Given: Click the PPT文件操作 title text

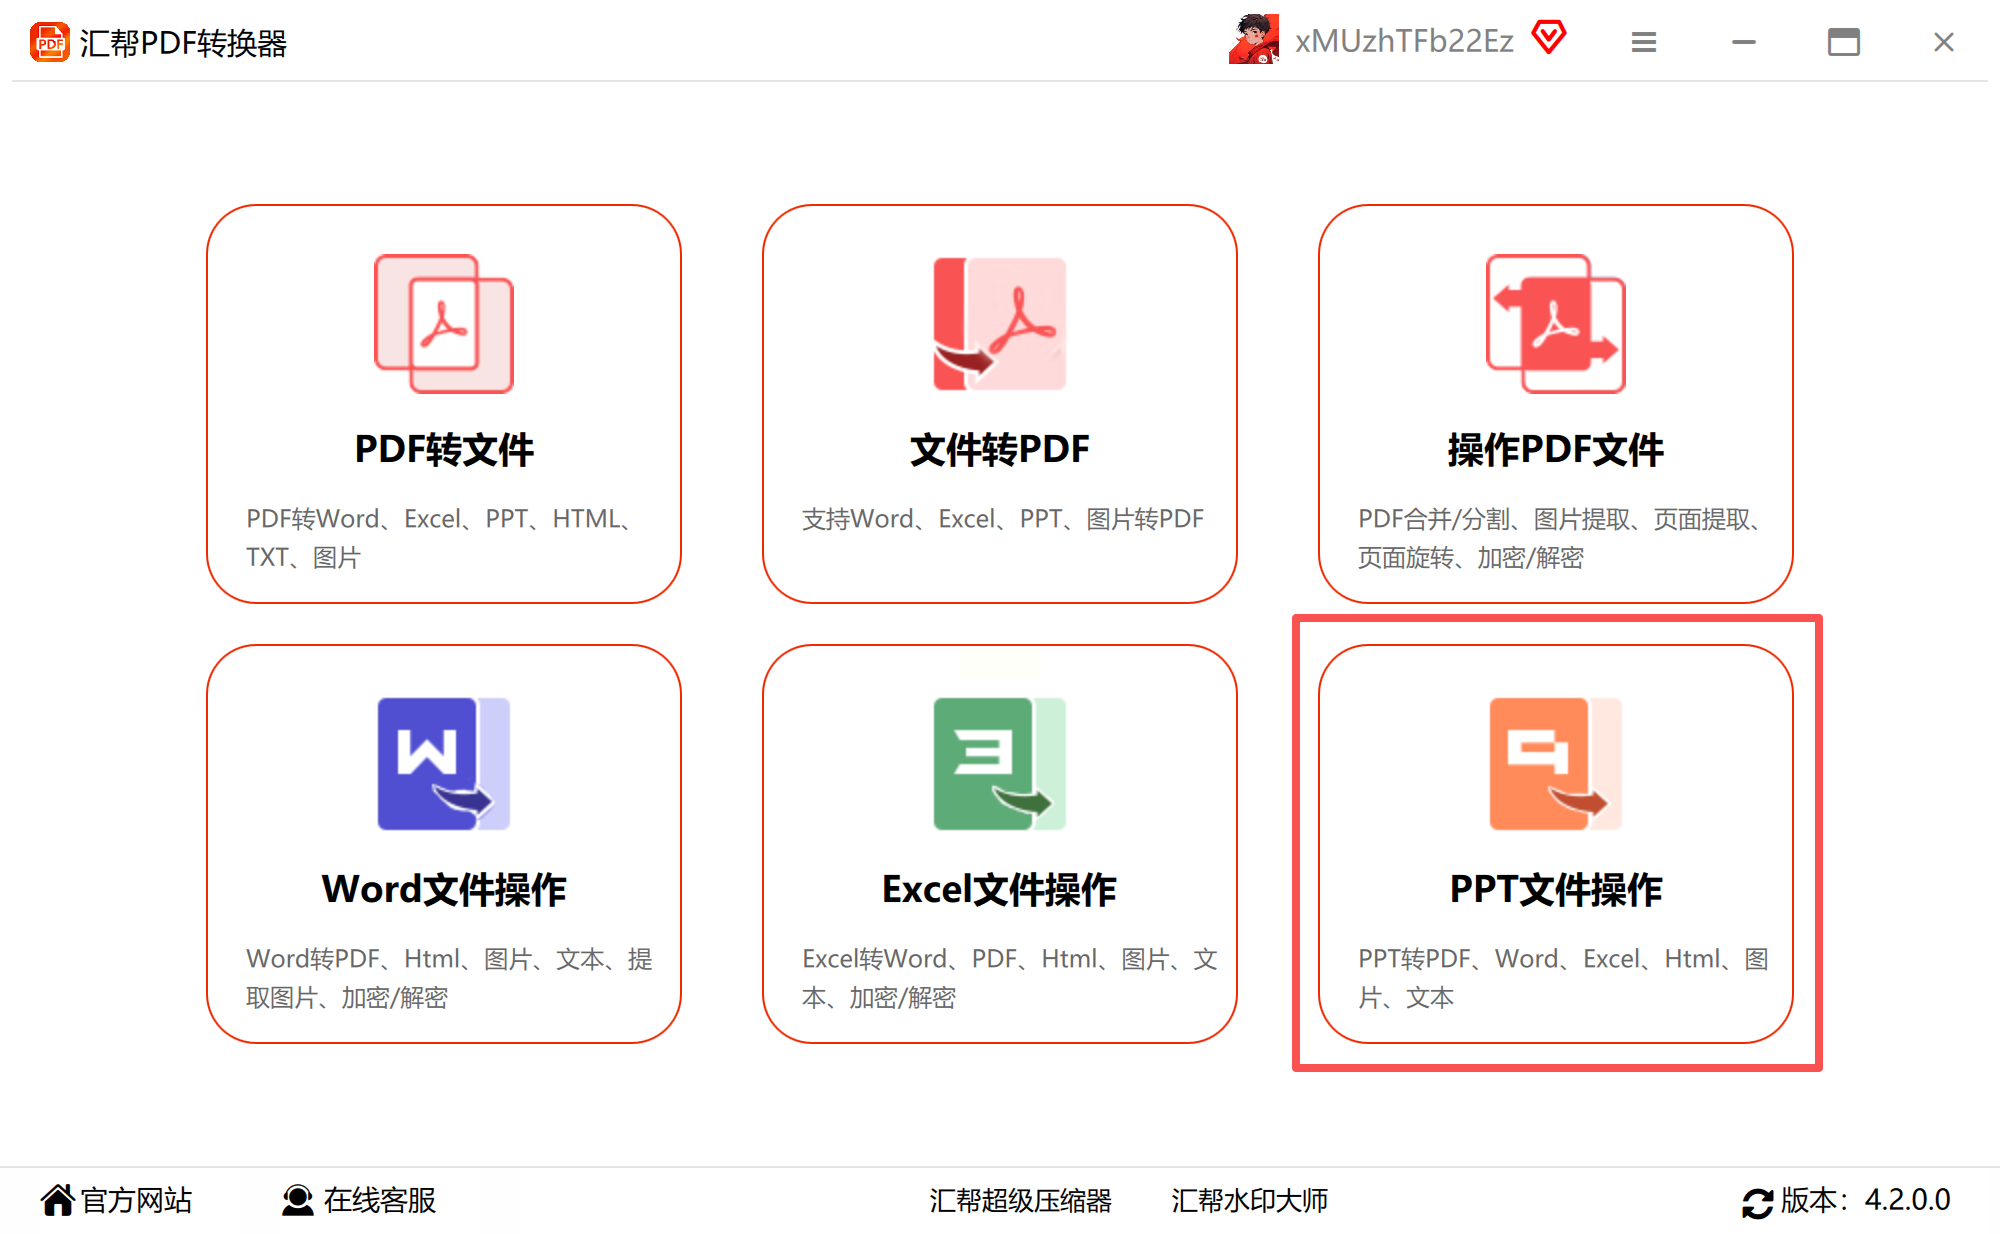Looking at the screenshot, I should (x=1555, y=889).
